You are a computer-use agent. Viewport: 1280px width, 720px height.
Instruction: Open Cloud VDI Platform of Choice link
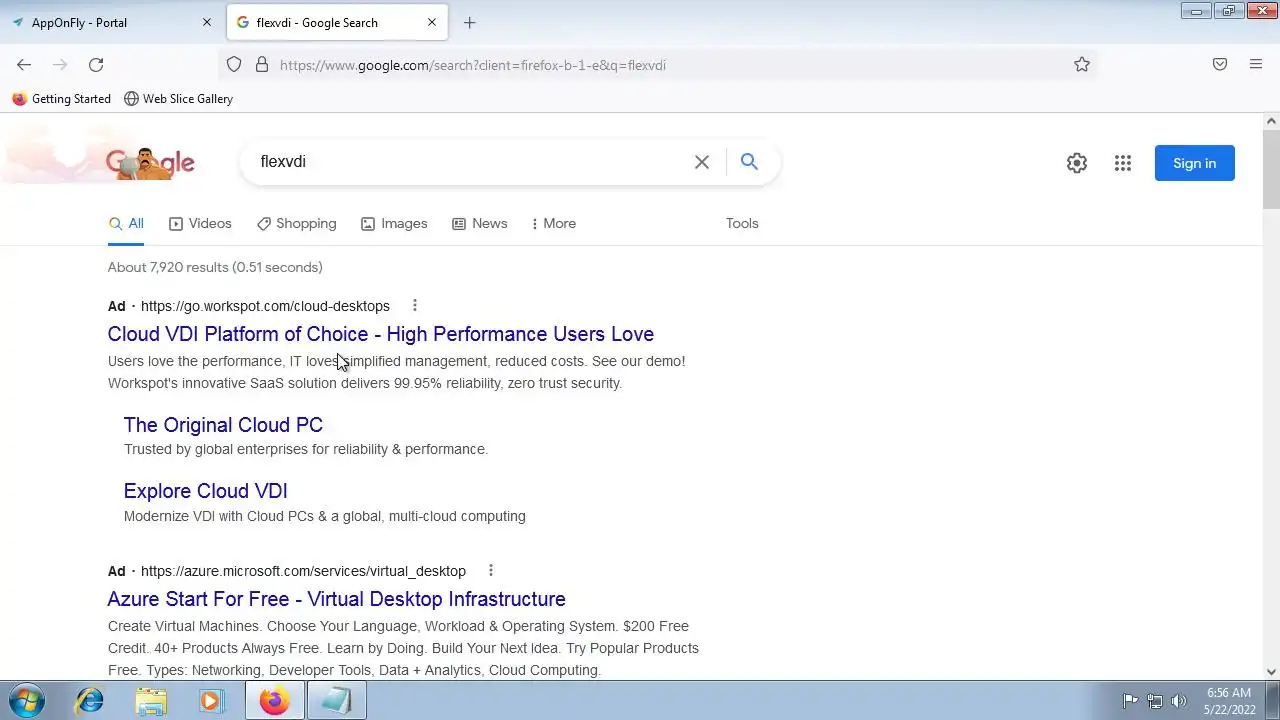[381, 334]
